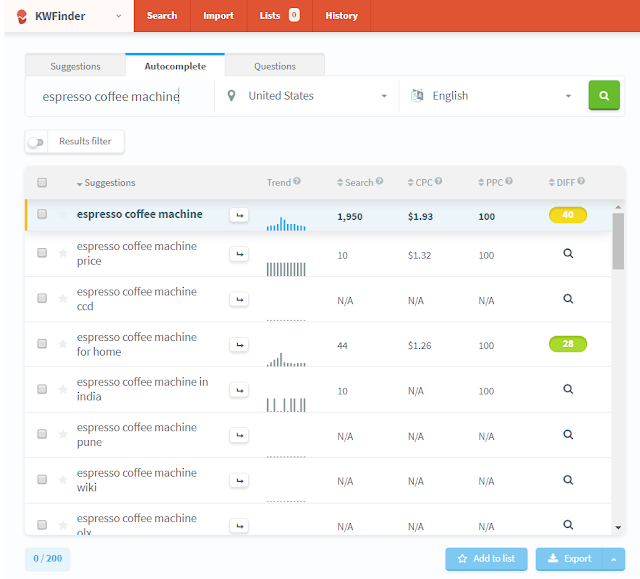Toggle the Results filter switch

pos(36,142)
